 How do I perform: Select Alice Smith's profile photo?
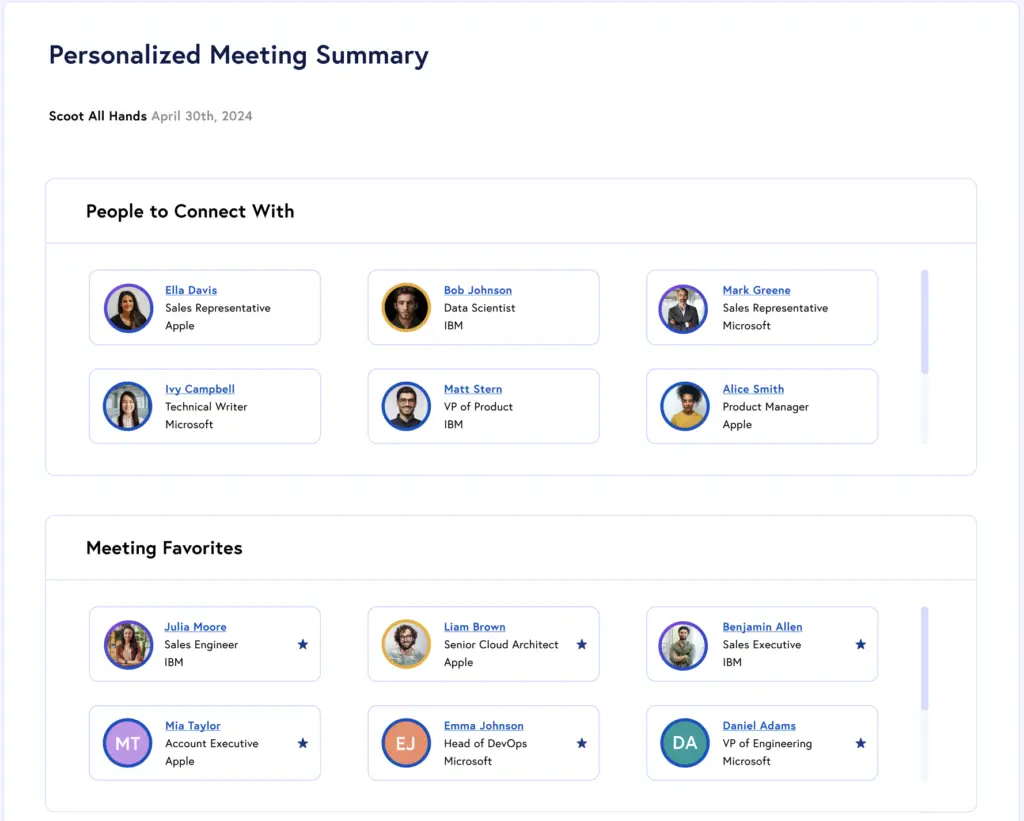[x=685, y=406]
